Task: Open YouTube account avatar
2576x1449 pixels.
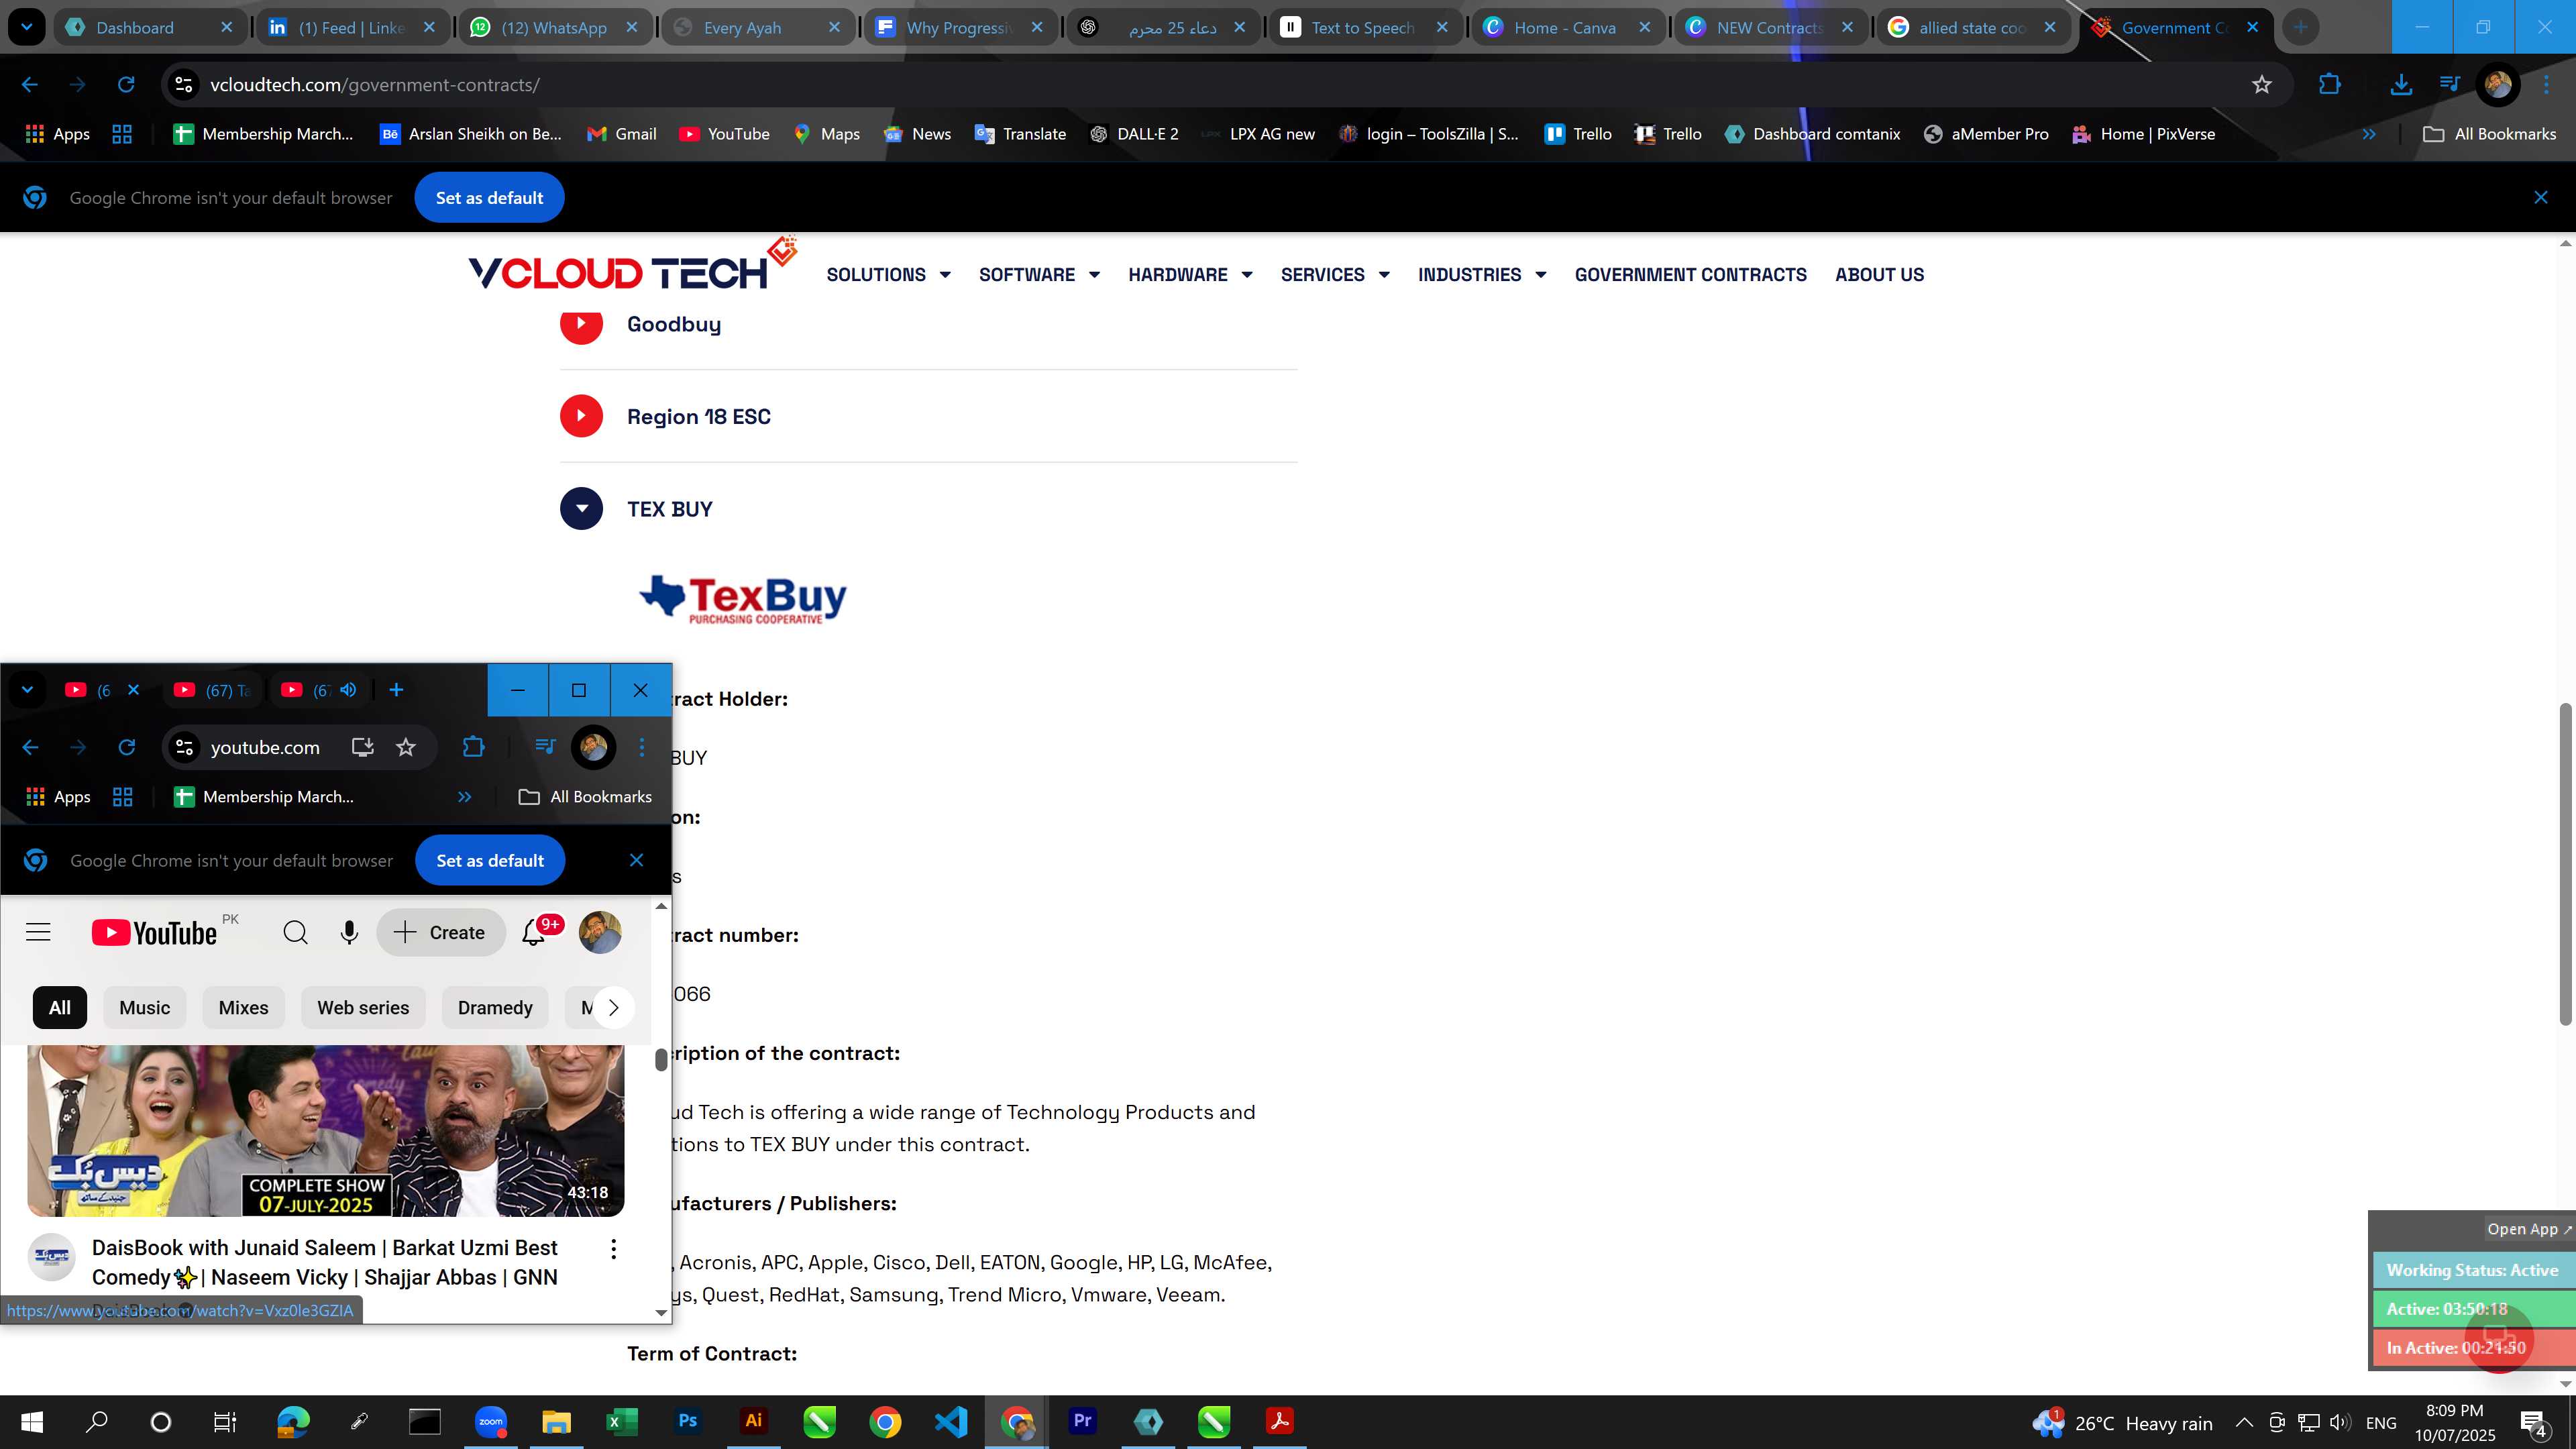Action: [x=600, y=933]
